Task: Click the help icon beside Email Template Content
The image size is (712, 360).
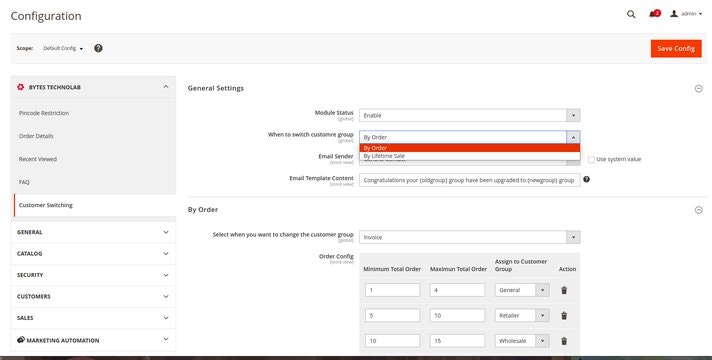Action: pyautogui.click(x=586, y=179)
